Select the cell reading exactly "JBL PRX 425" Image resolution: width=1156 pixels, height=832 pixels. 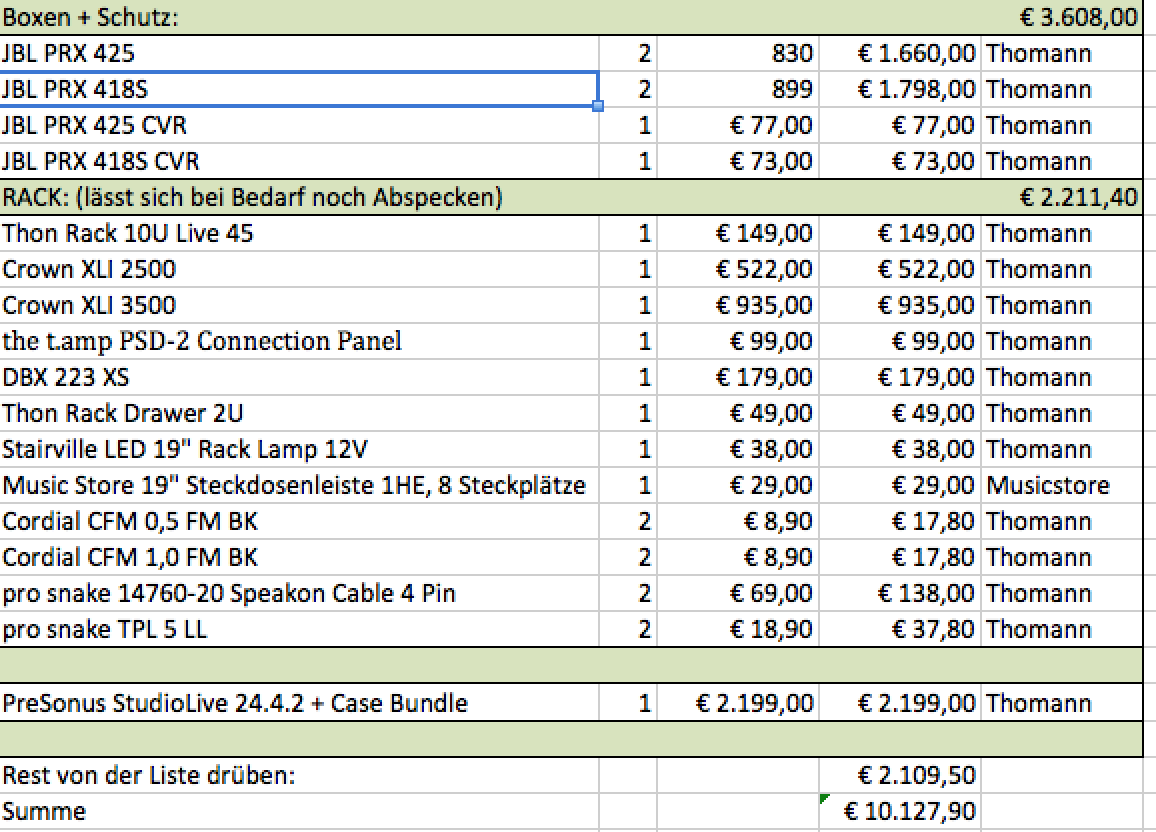coord(299,53)
